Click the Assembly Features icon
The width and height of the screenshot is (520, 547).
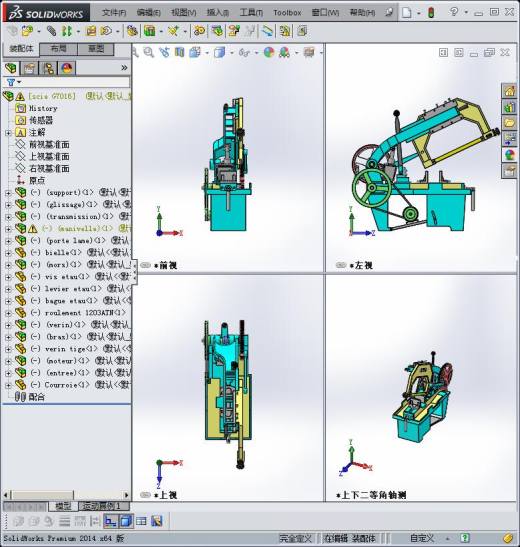[x=149, y=31]
